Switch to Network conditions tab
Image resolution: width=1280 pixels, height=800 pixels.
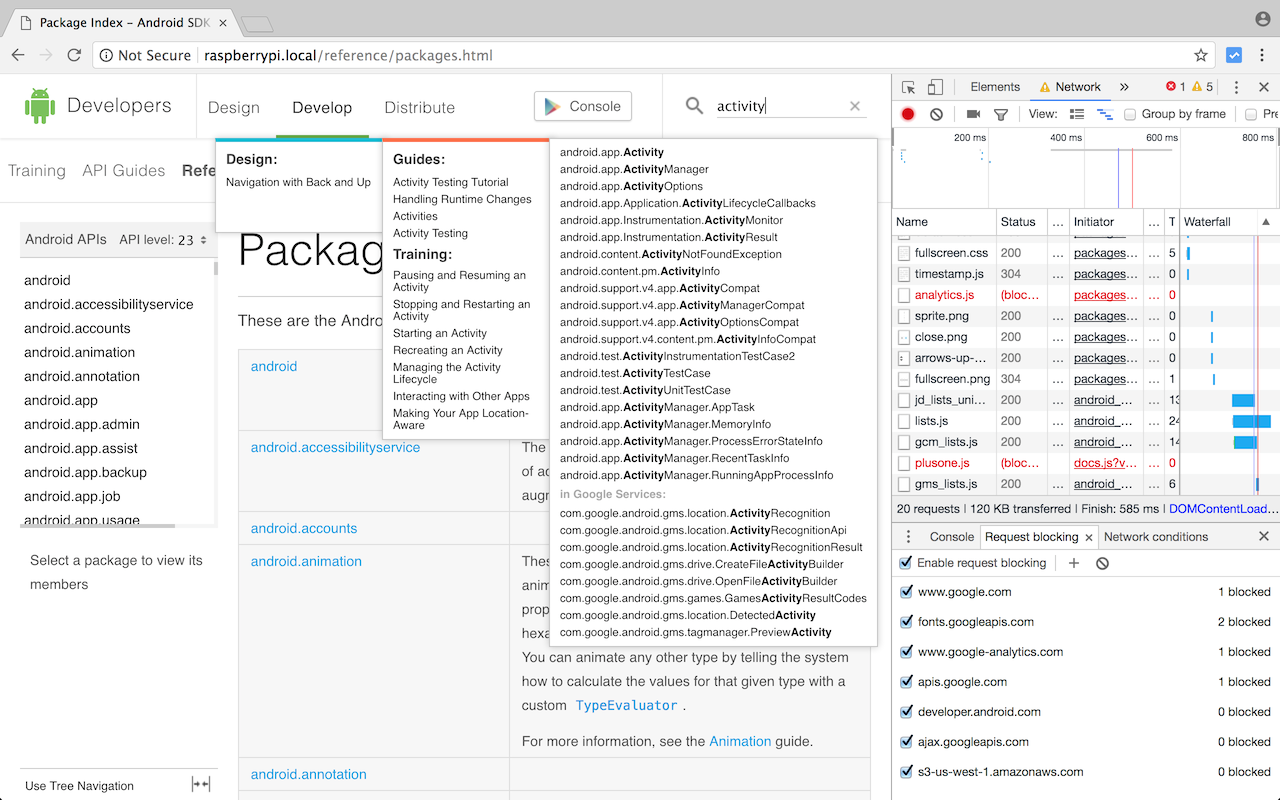pos(1156,537)
